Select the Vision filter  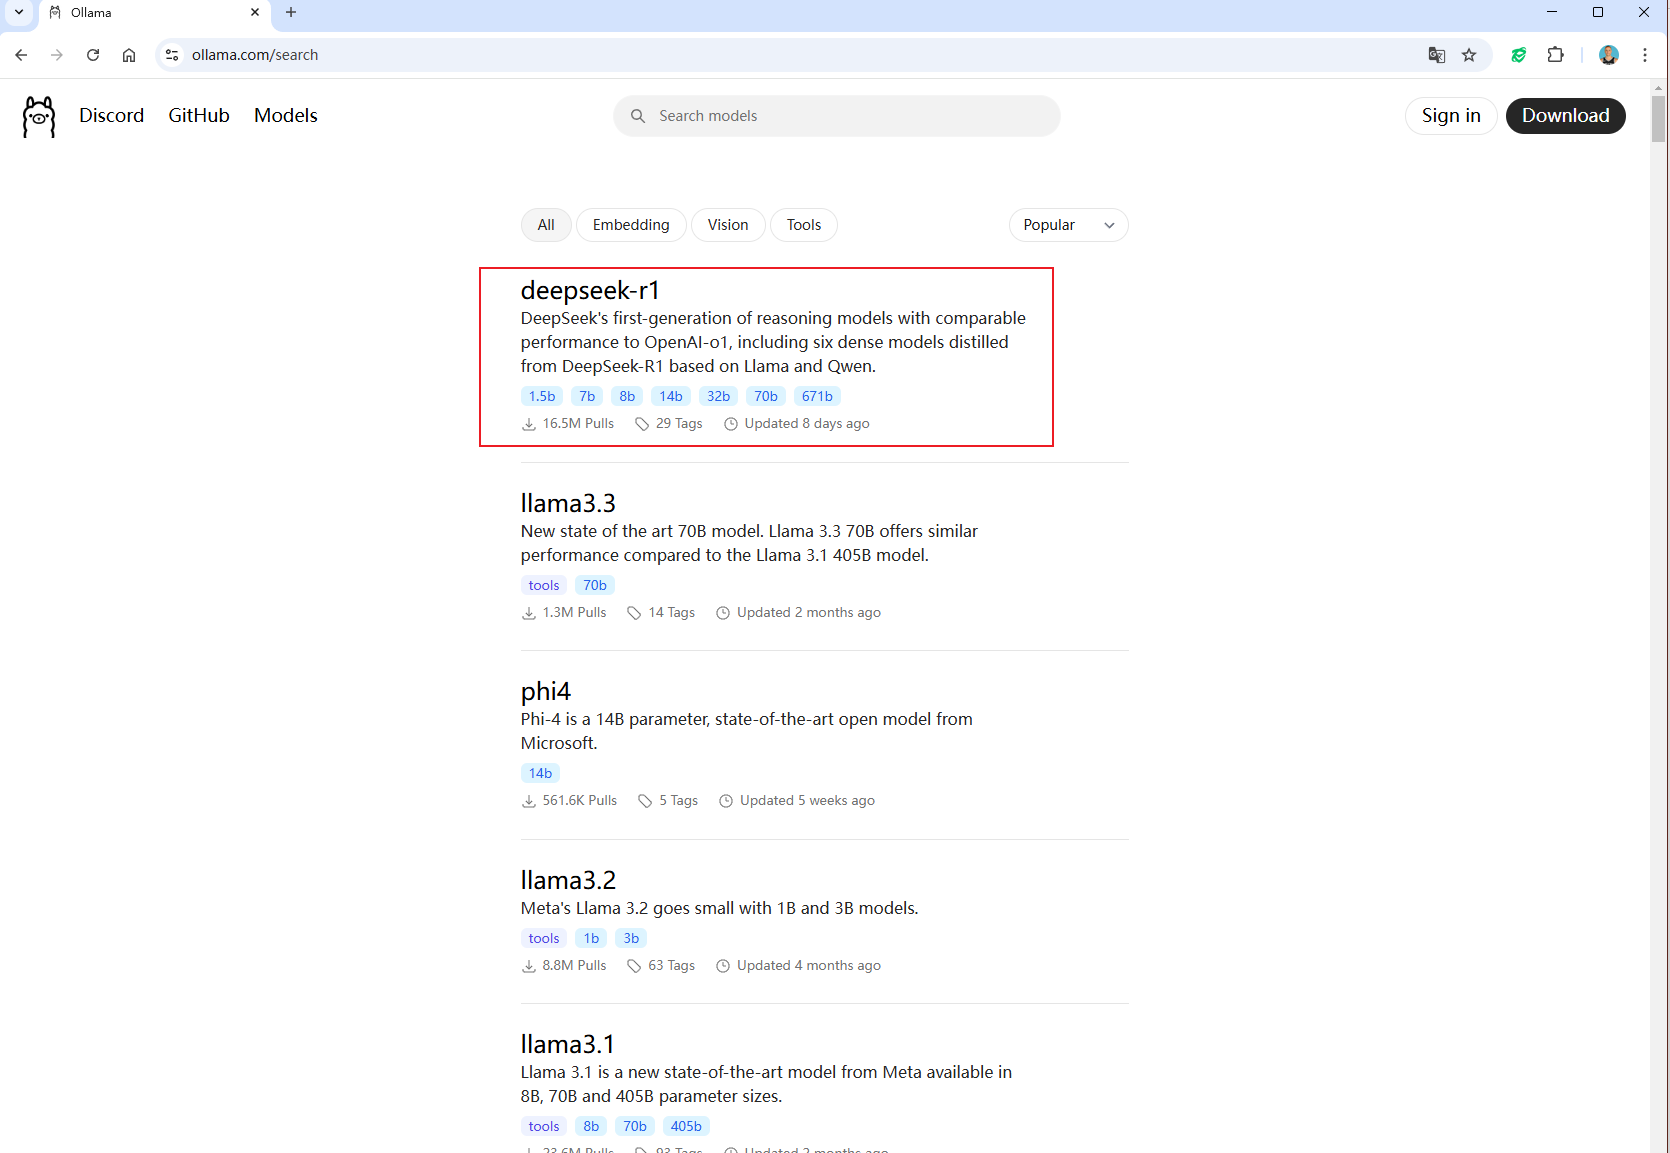[728, 225]
